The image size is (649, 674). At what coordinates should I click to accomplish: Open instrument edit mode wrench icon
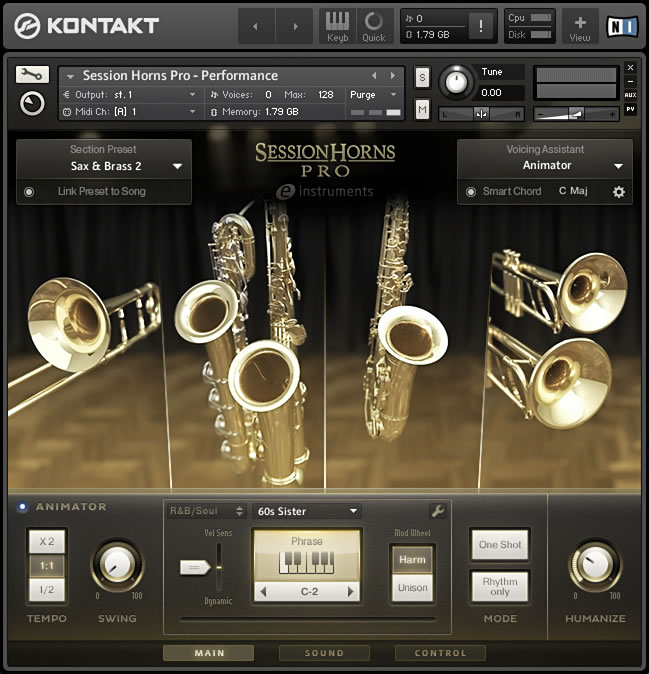click(x=32, y=74)
